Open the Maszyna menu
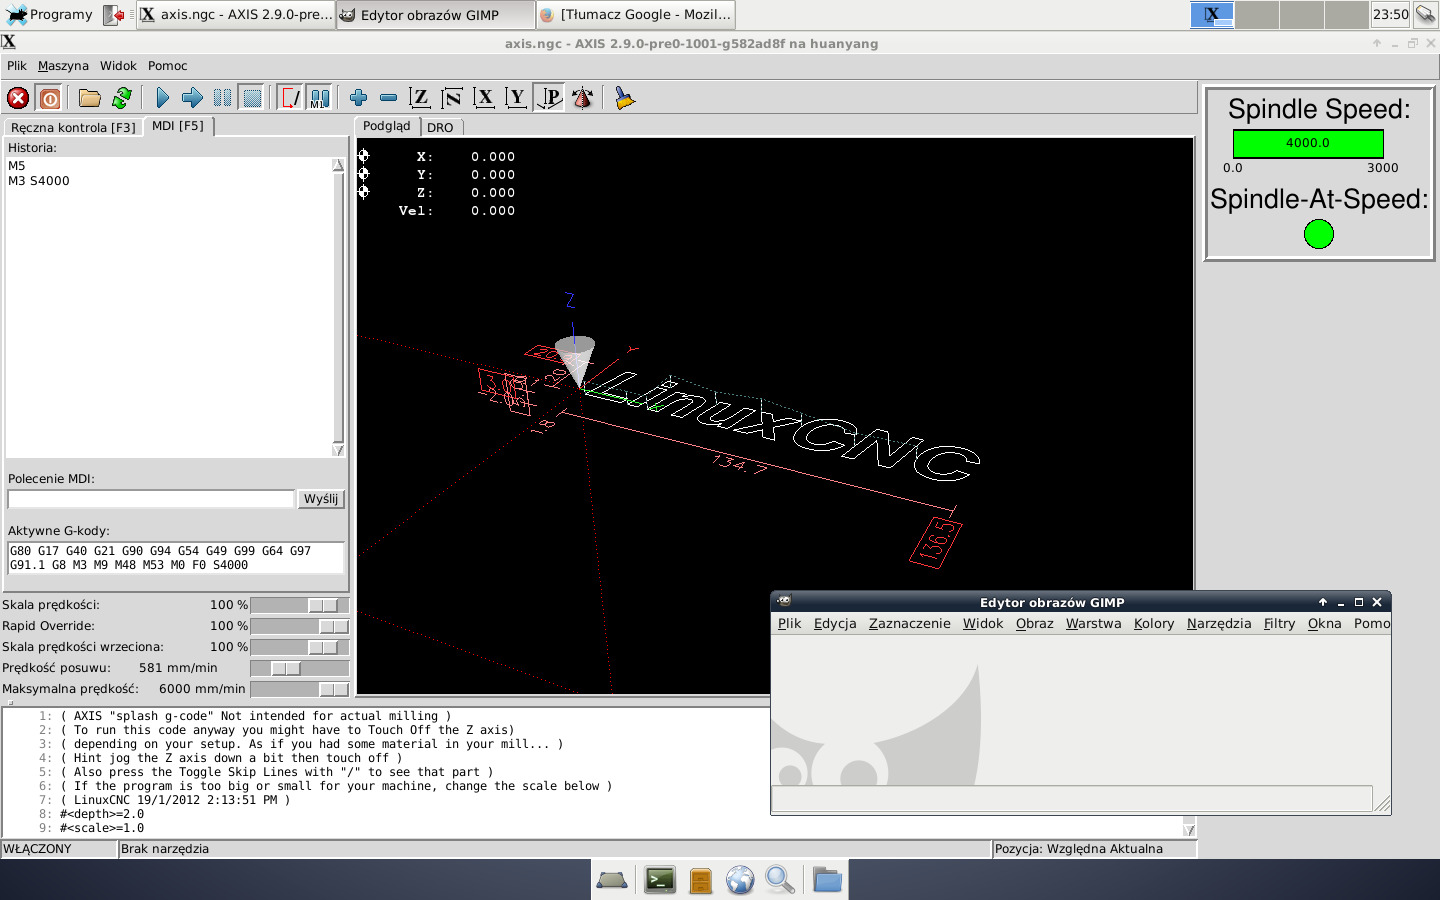Screen dimensions: 1440x900 (x=63, y=66)
